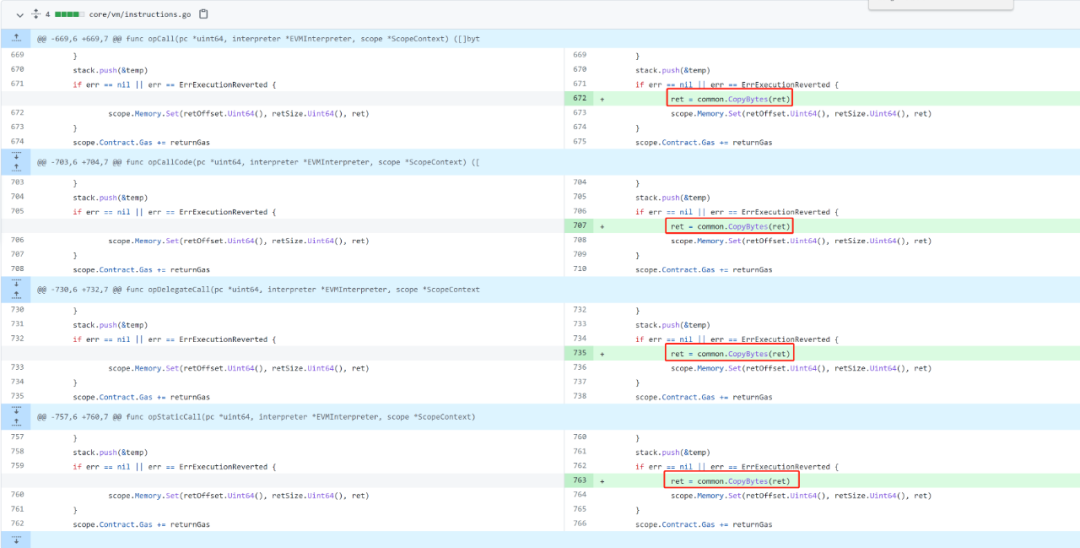
Task: Expand up arrow beside the opCallCode hunk header
Action: tap(17, 167)
